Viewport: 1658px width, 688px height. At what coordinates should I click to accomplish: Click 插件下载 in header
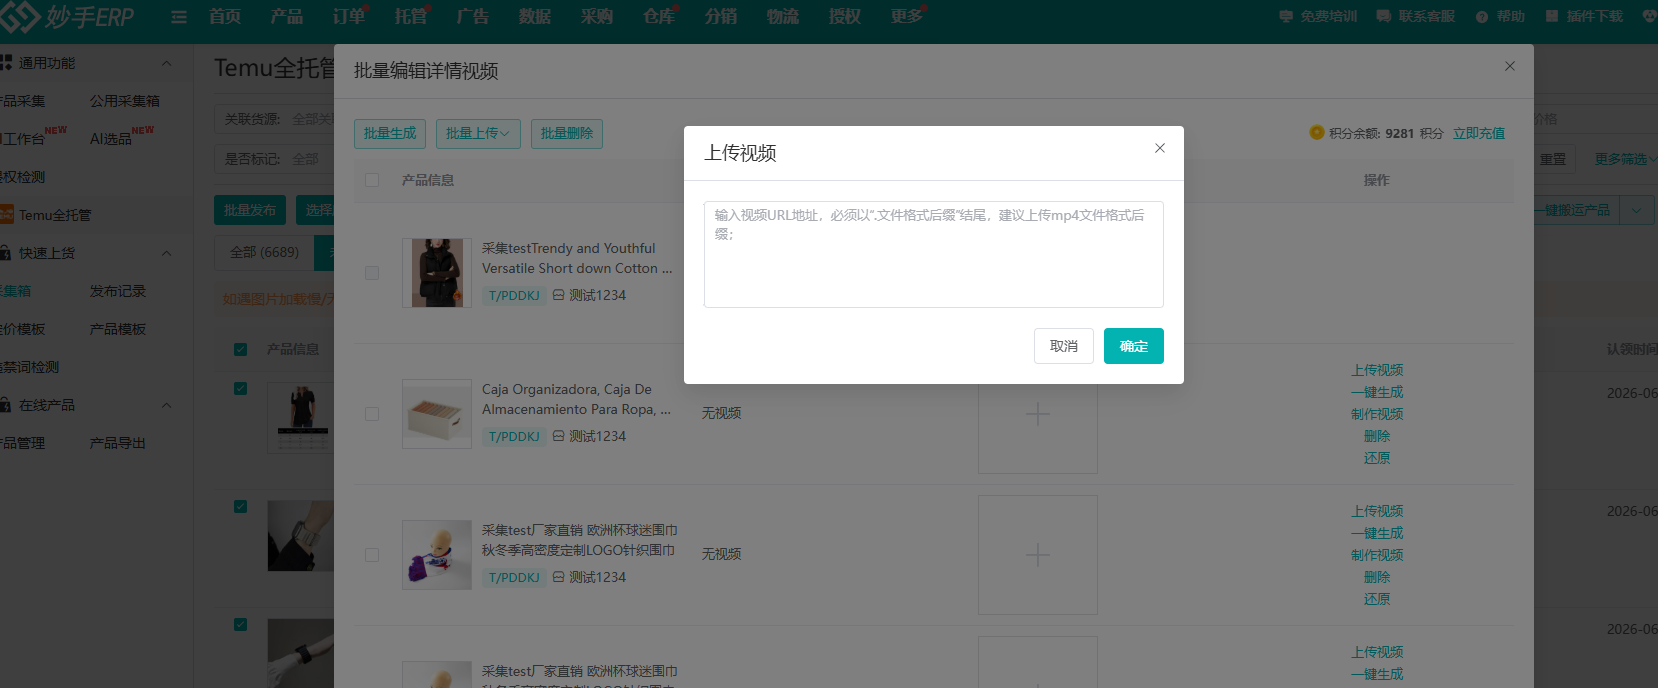[1585, 17]
